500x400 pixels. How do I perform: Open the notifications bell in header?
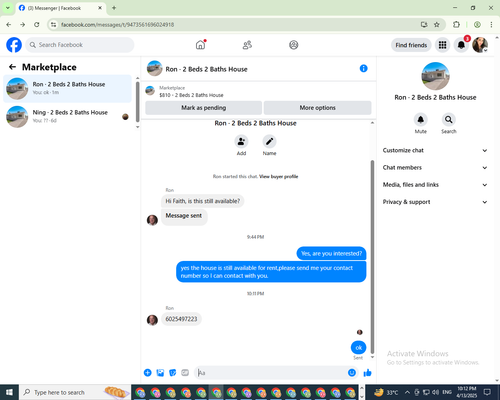click(x=461, y=45)
